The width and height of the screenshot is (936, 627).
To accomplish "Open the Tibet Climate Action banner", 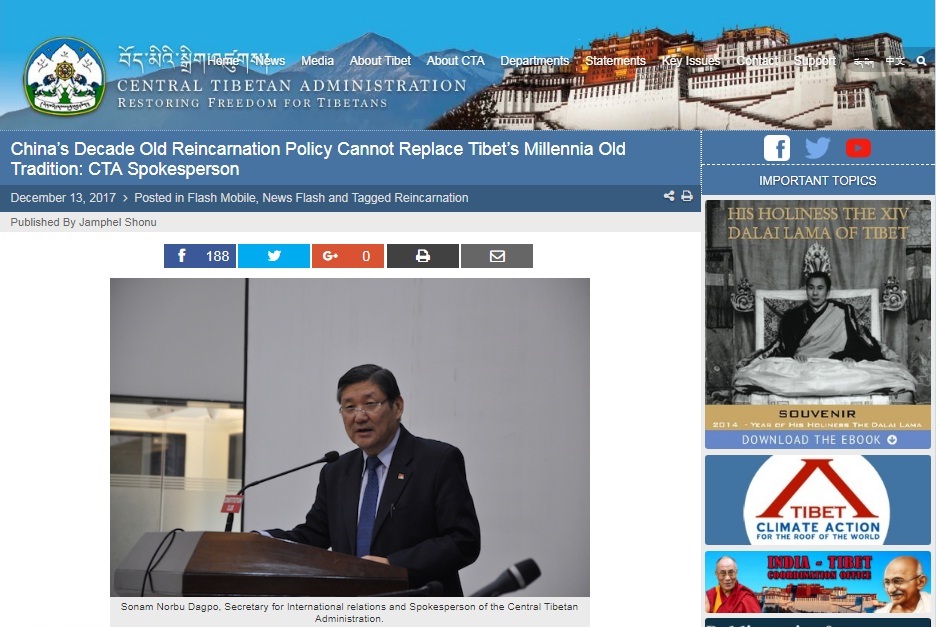I will click(x=818, y=500).
